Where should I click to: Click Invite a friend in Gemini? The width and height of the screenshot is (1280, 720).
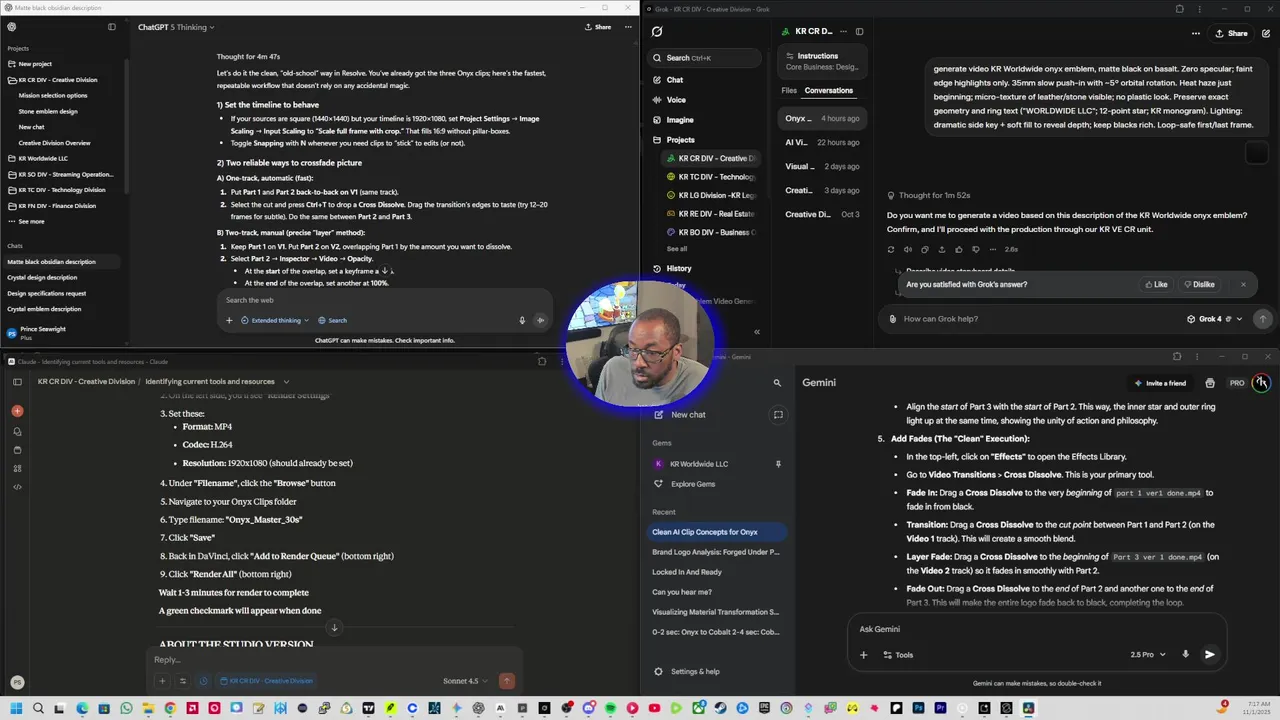[x=1160, y=383]
